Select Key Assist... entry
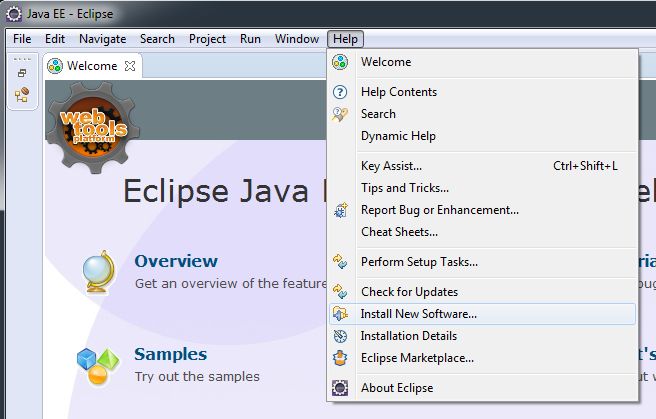The height and width of the screenshot is (419, 656). 482,166
